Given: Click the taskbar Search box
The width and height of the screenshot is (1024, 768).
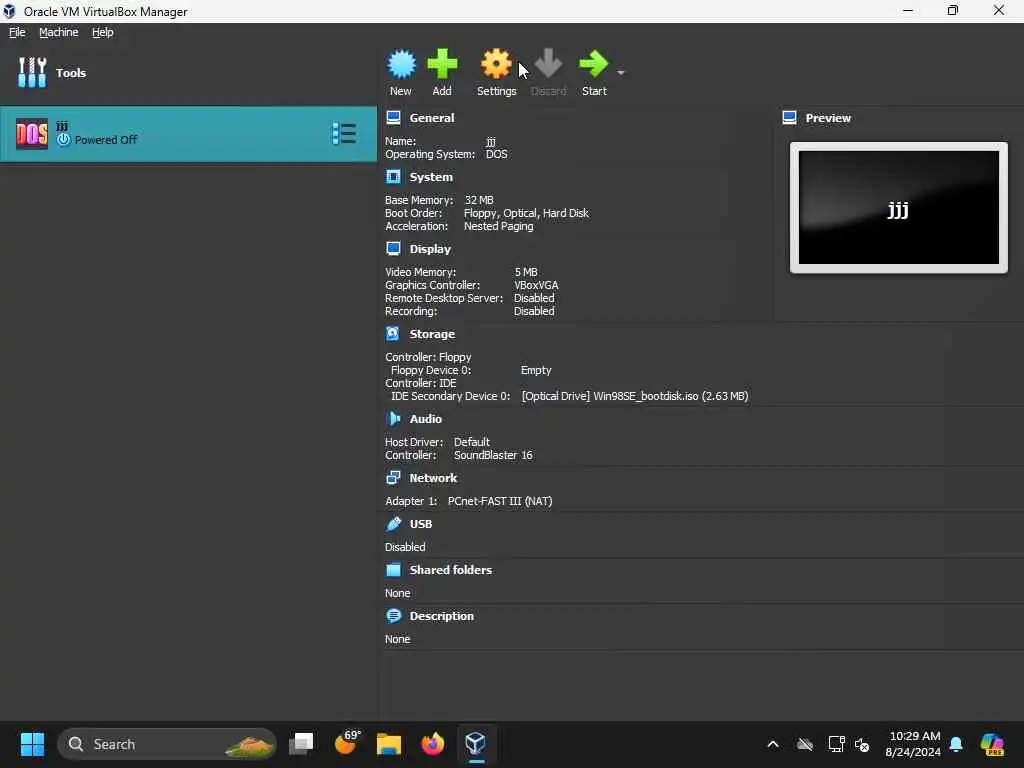Looking at the screenshot, I should point(167,744).
